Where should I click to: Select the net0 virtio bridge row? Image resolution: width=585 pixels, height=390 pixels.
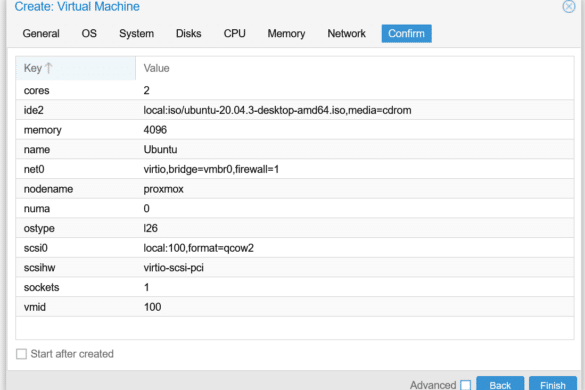pos(295,169)
